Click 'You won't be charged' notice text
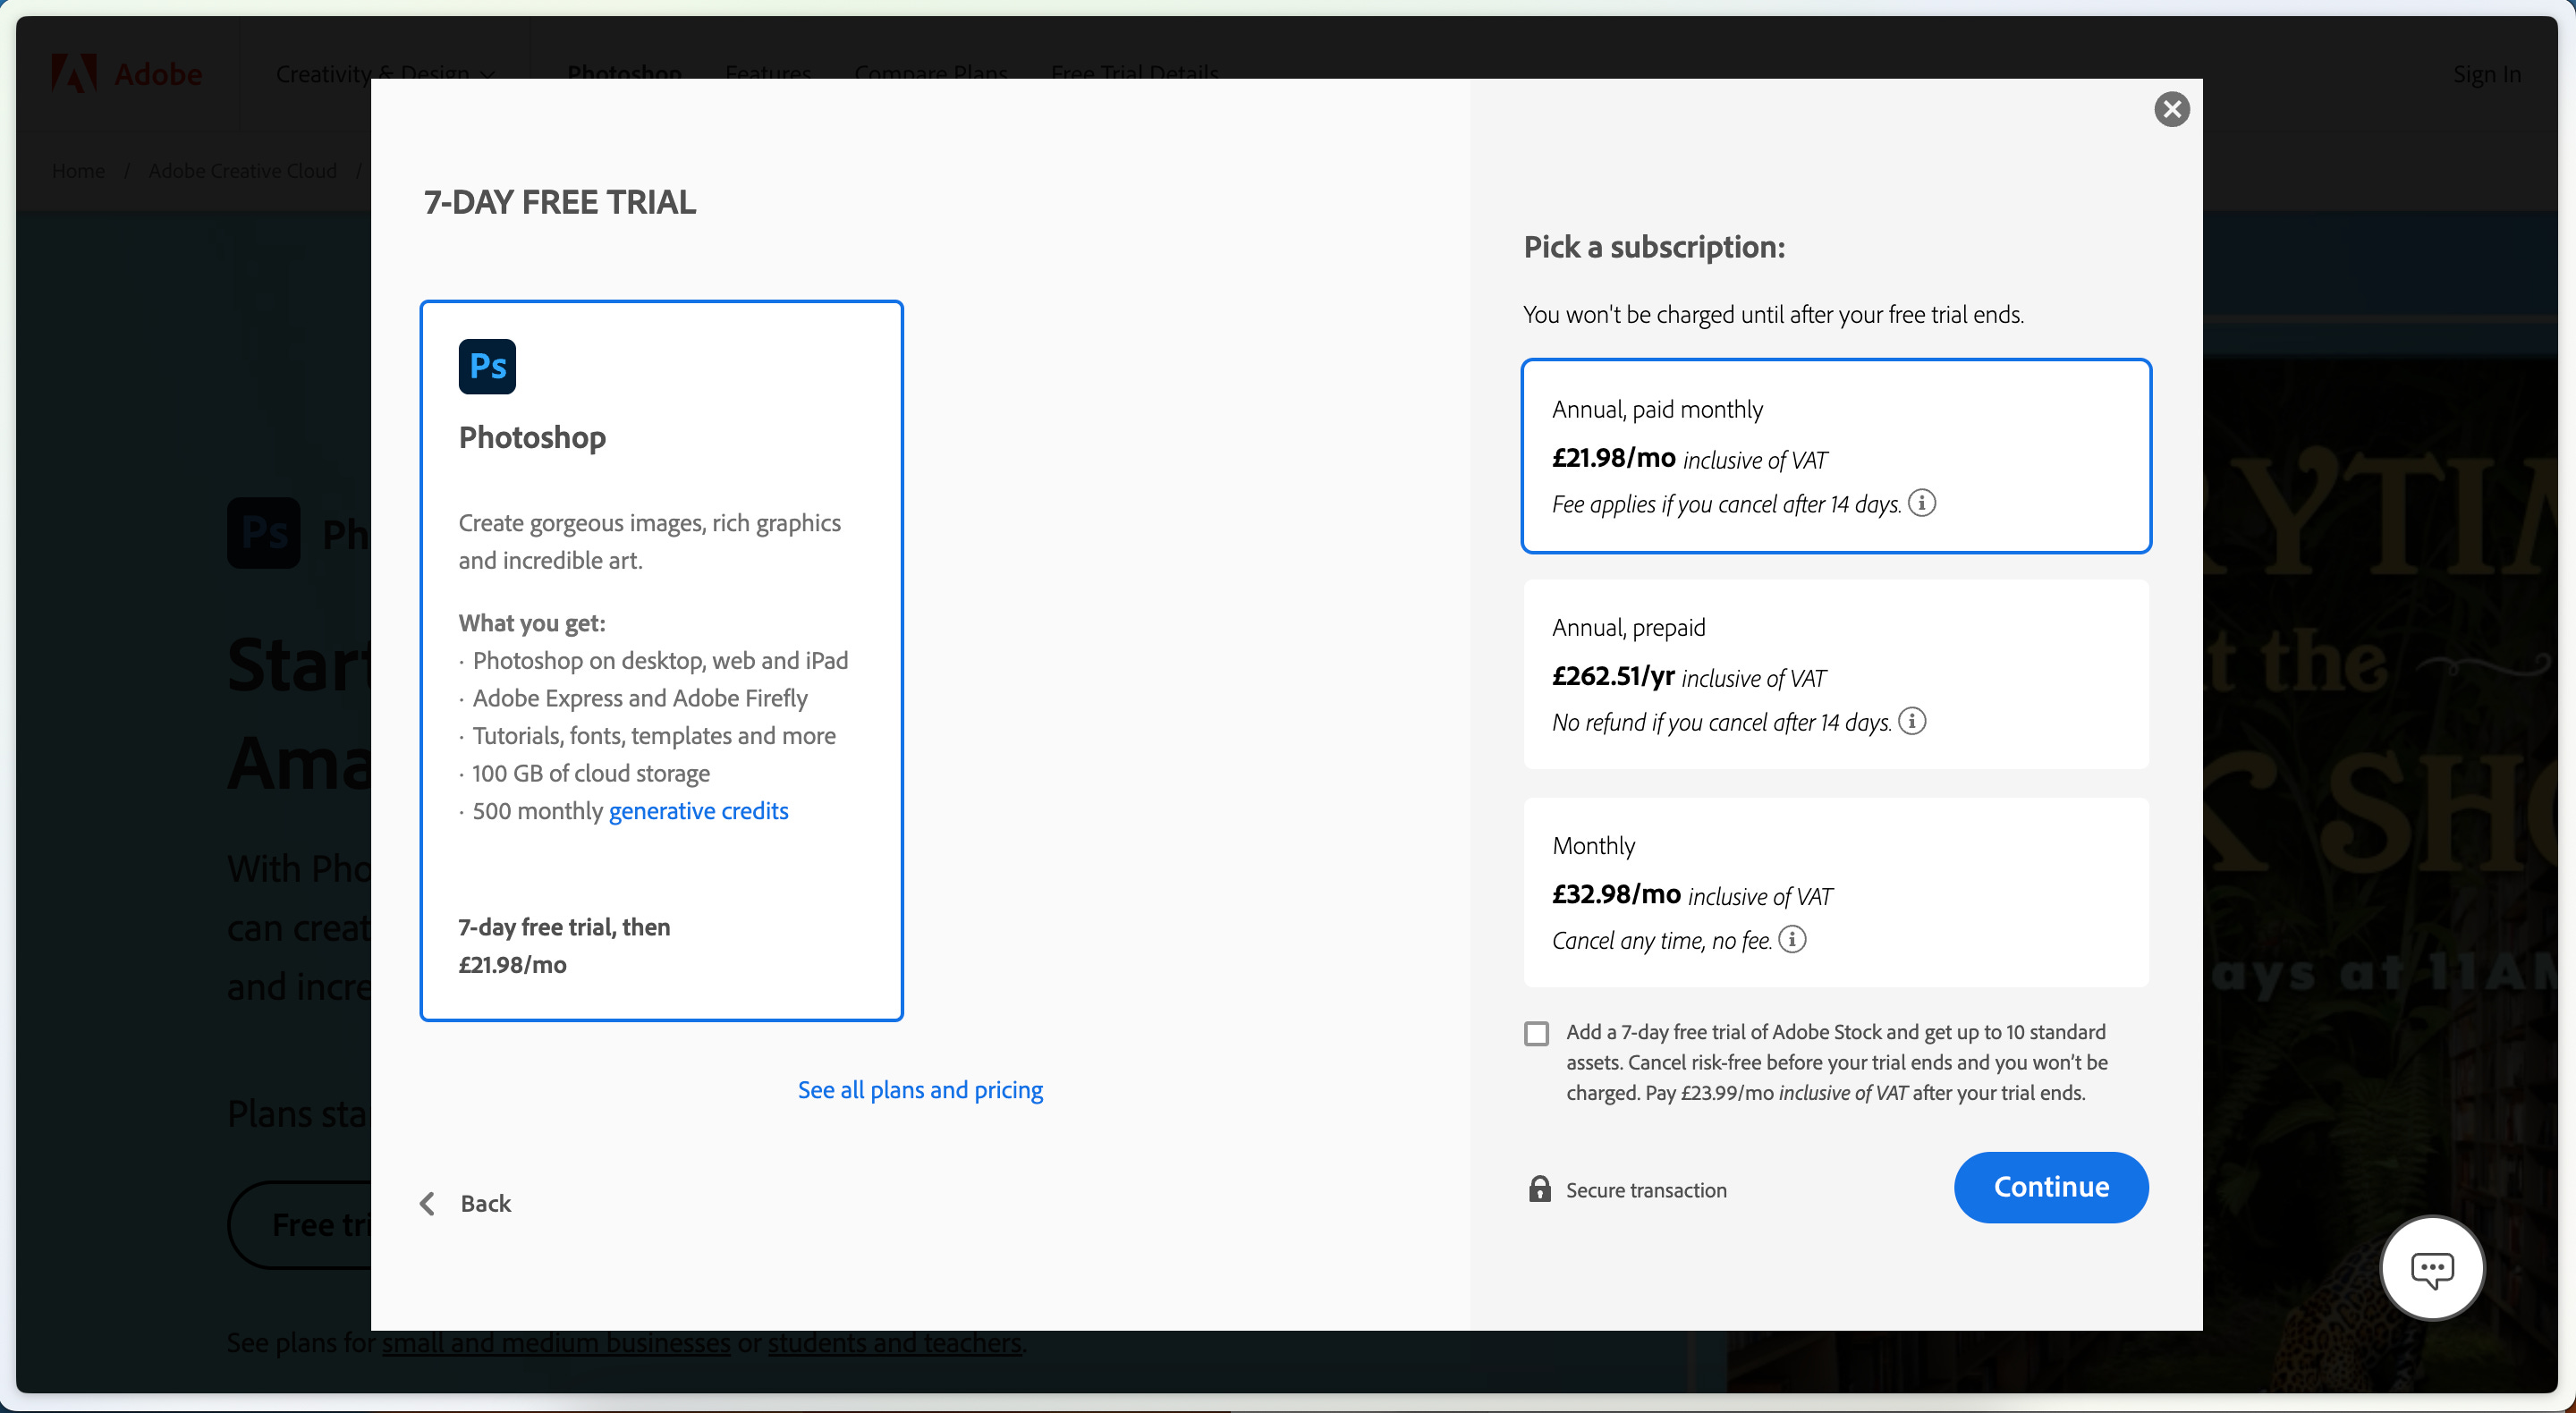Screen dimensions: 2576x1413 (1773, 314)
